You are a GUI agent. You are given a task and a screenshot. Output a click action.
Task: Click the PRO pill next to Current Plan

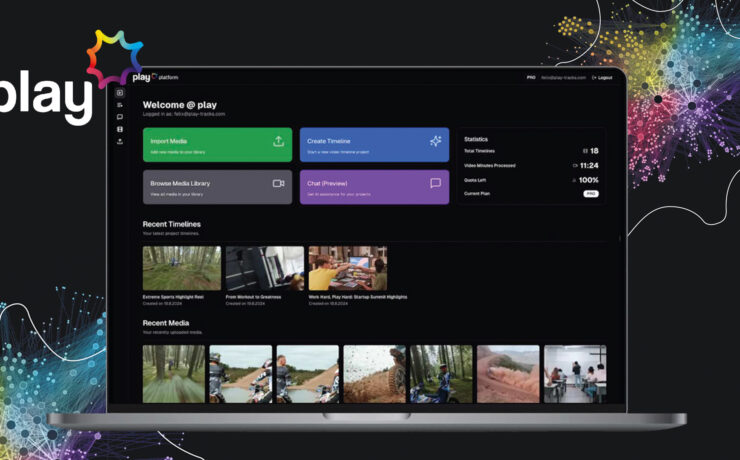click(x=591, y=194)
